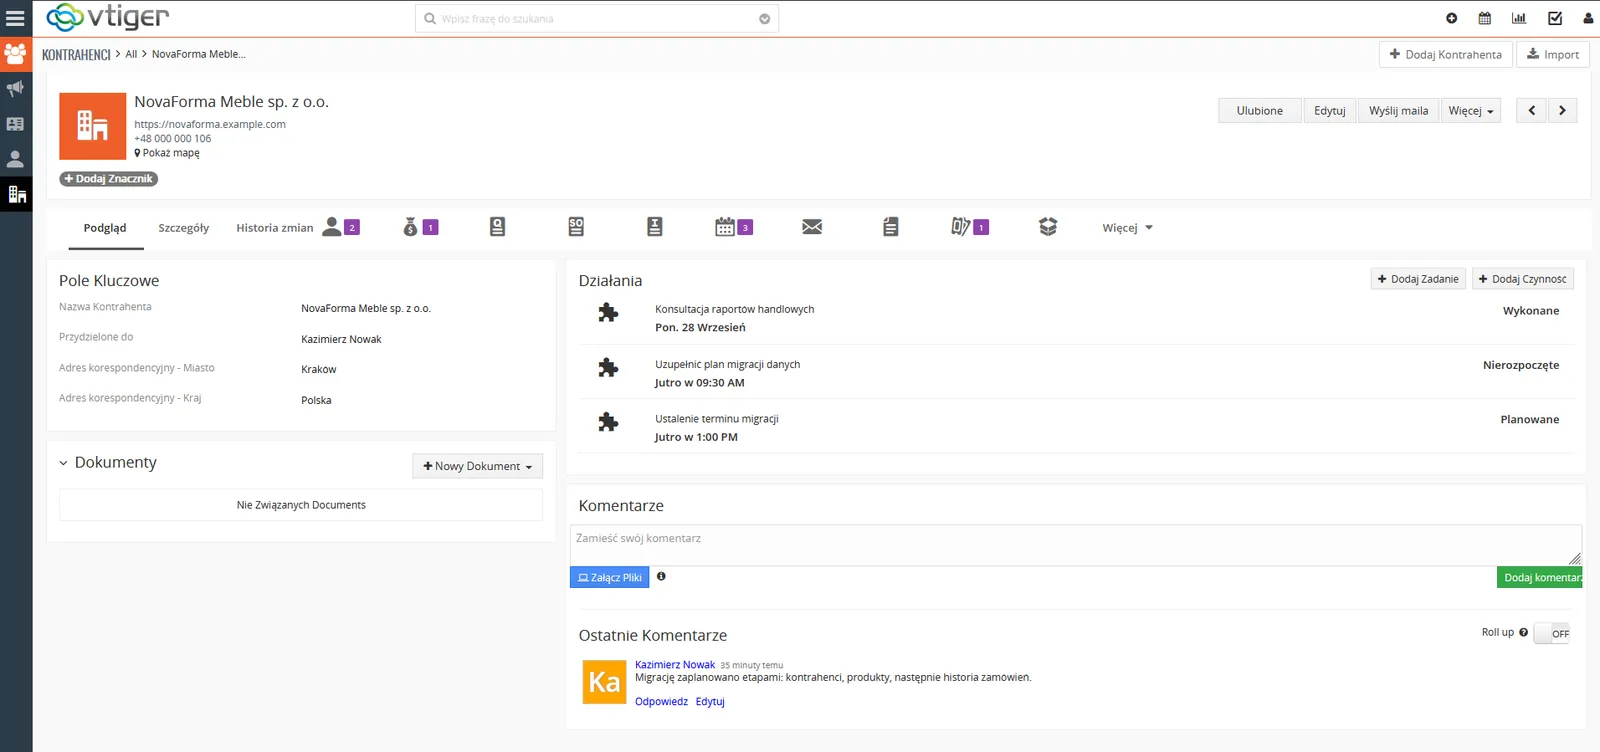Click the Dodaj komentarz button

[1540, 577]
